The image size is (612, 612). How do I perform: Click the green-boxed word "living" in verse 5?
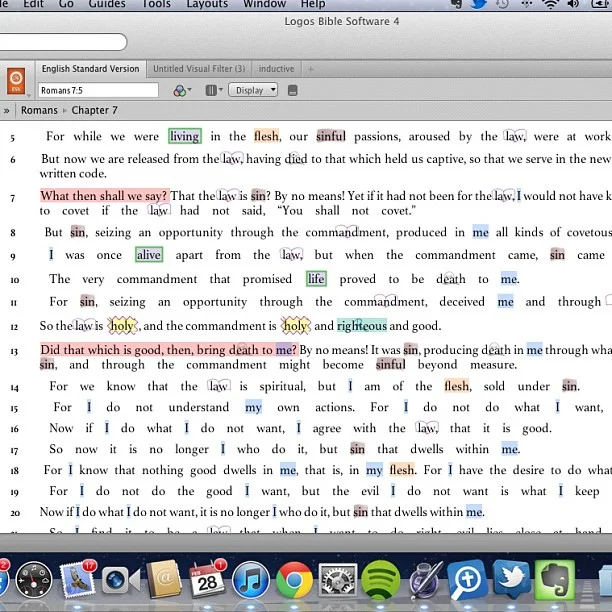click(185, 136)
